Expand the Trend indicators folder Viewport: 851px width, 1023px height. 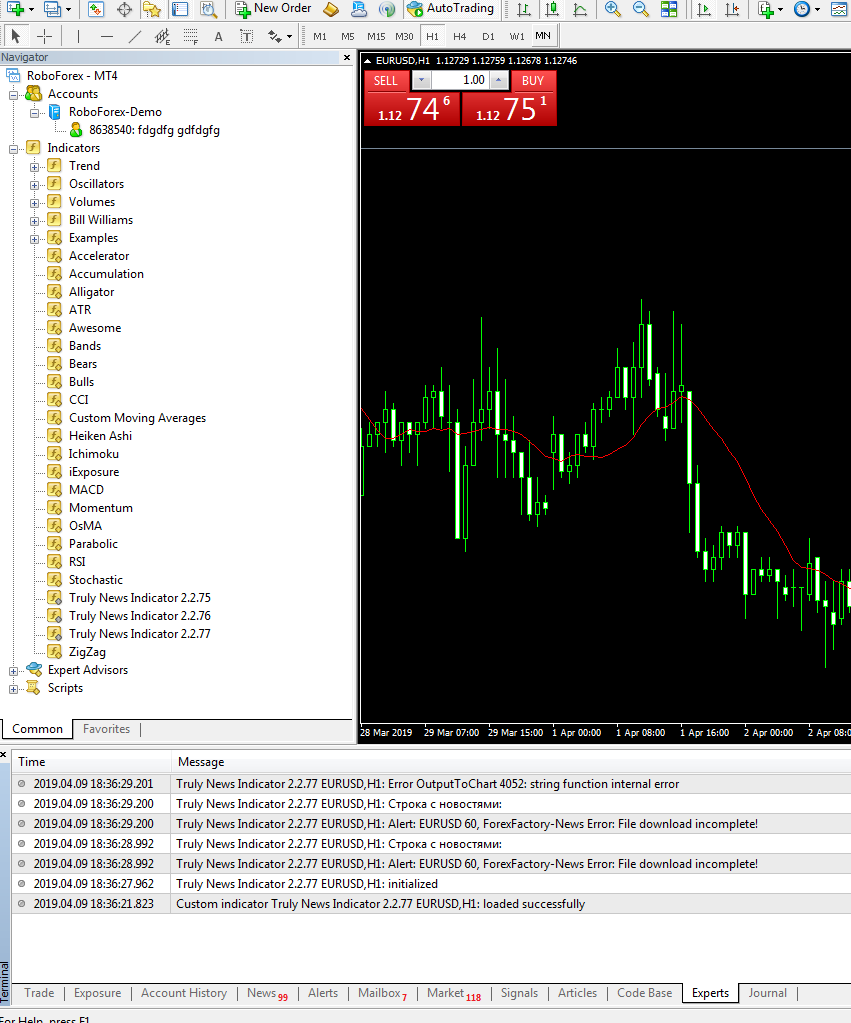35,167
